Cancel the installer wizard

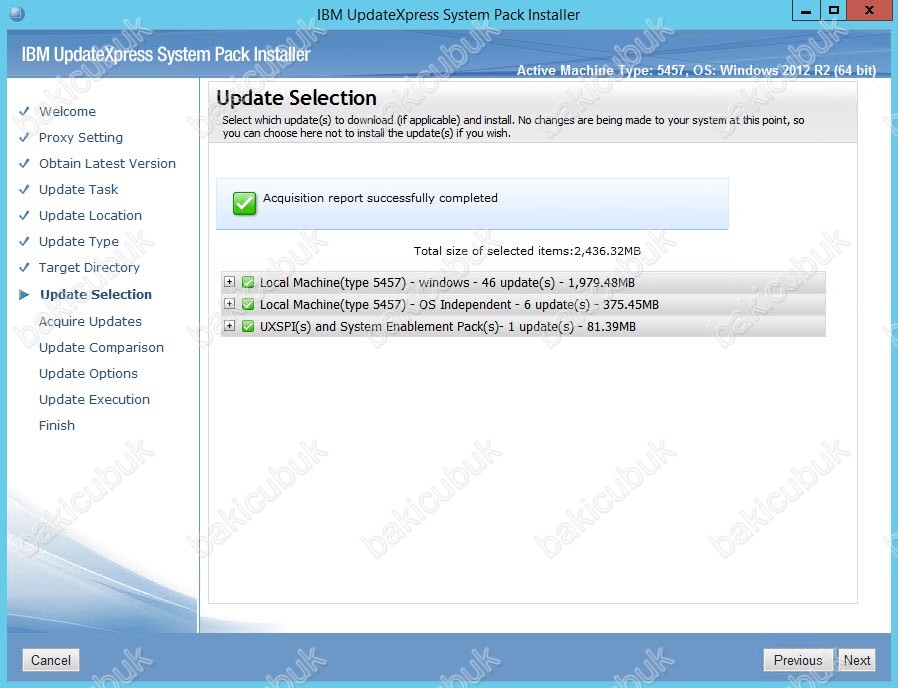point(51,660)
